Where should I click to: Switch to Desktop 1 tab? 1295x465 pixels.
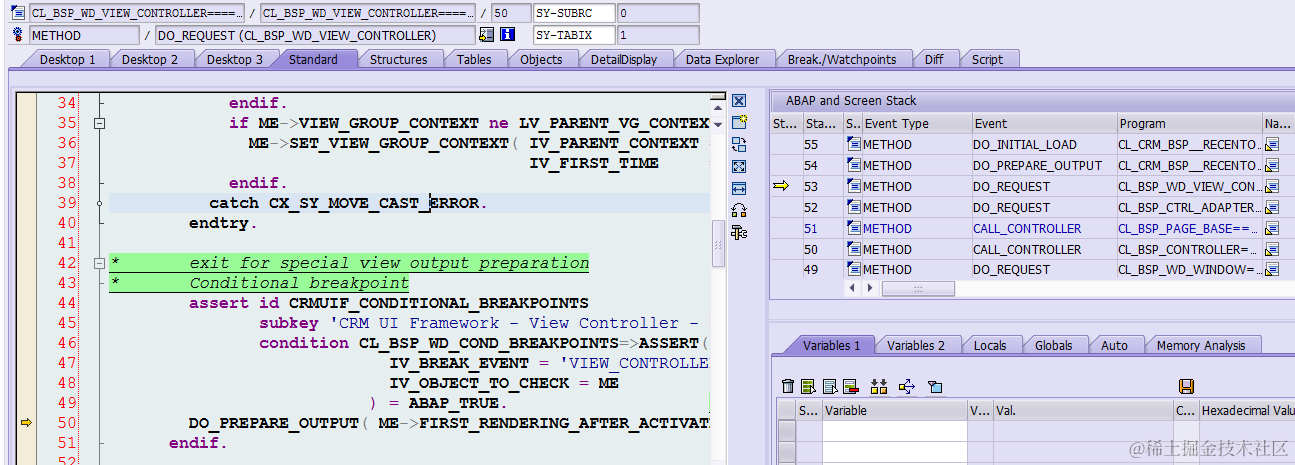(x=68, y=59)
